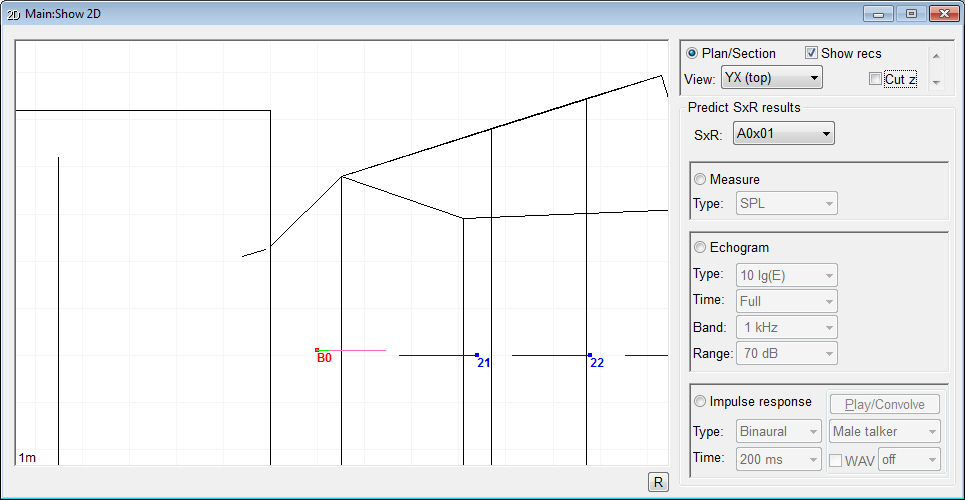Click the scroll up arrow in panel
965x500 pixels.
[936, 56]
